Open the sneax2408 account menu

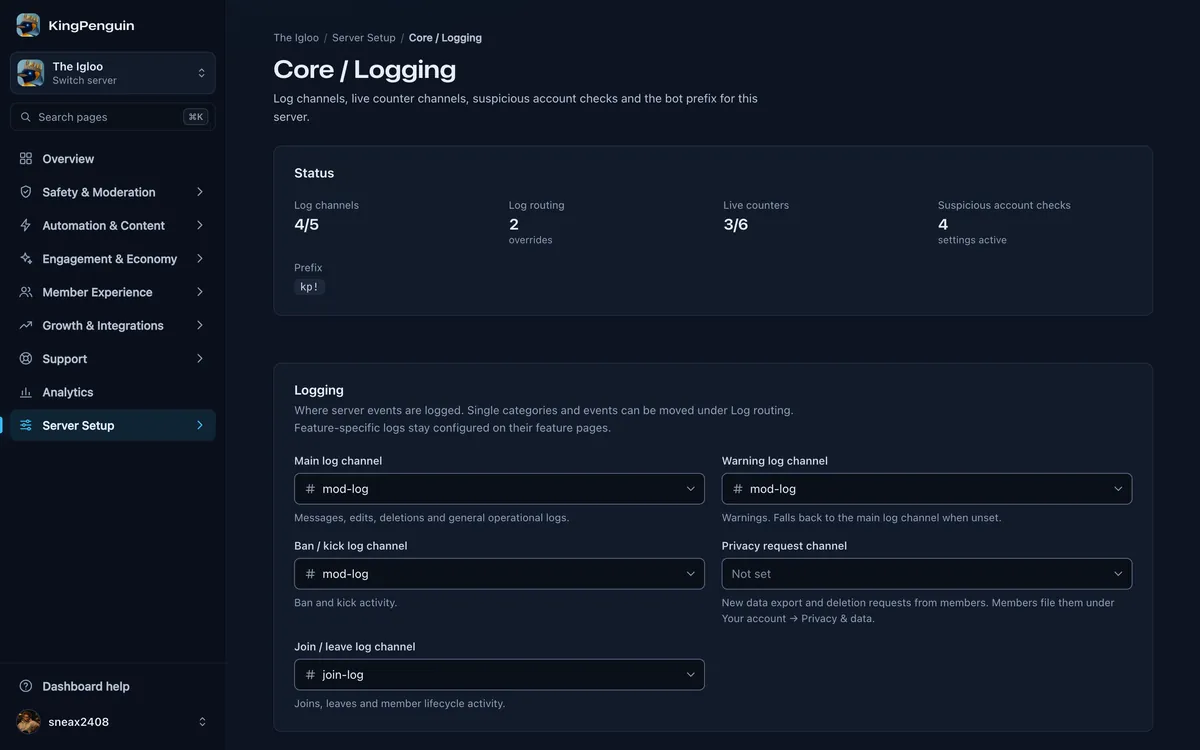coord(112,722)
